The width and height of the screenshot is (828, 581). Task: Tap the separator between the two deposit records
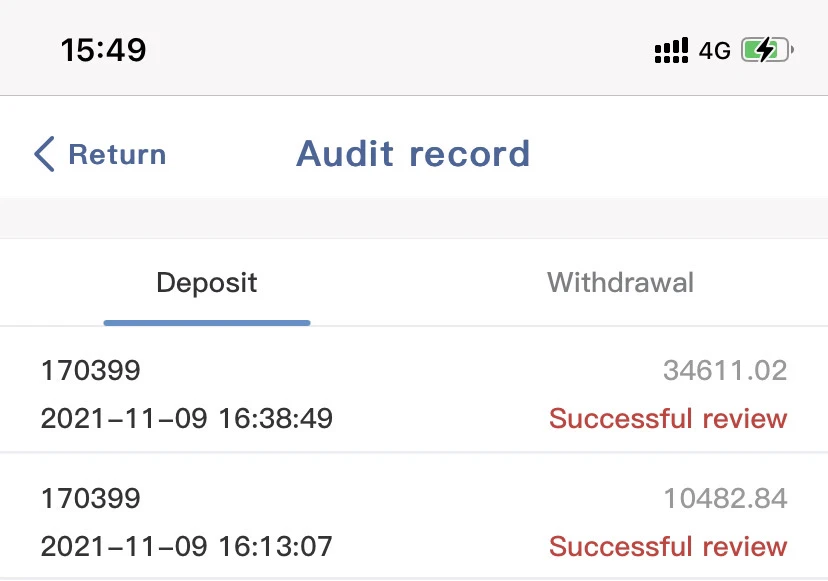(x=414, y=453)
